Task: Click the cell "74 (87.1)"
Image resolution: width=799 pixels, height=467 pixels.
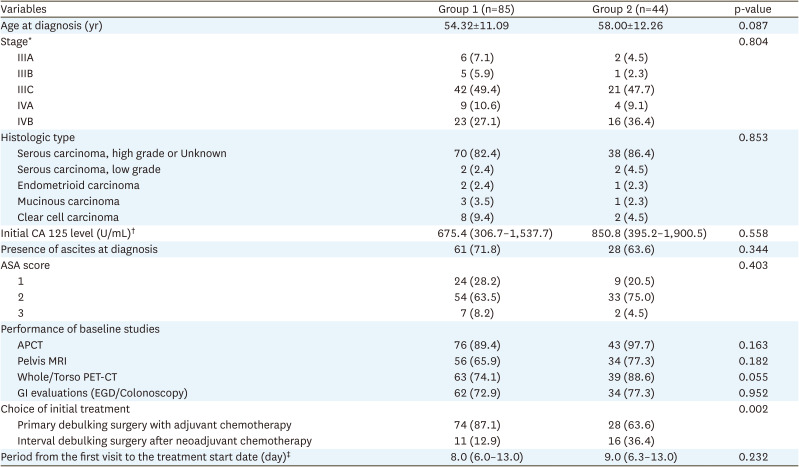Action: (477, 425)
